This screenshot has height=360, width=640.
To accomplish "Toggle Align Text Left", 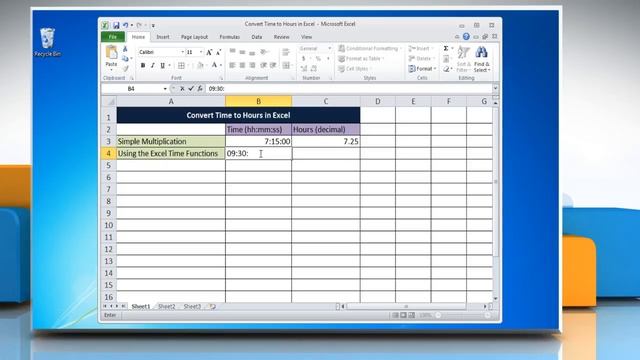I will pyautogui.click(x=232, y=65).
